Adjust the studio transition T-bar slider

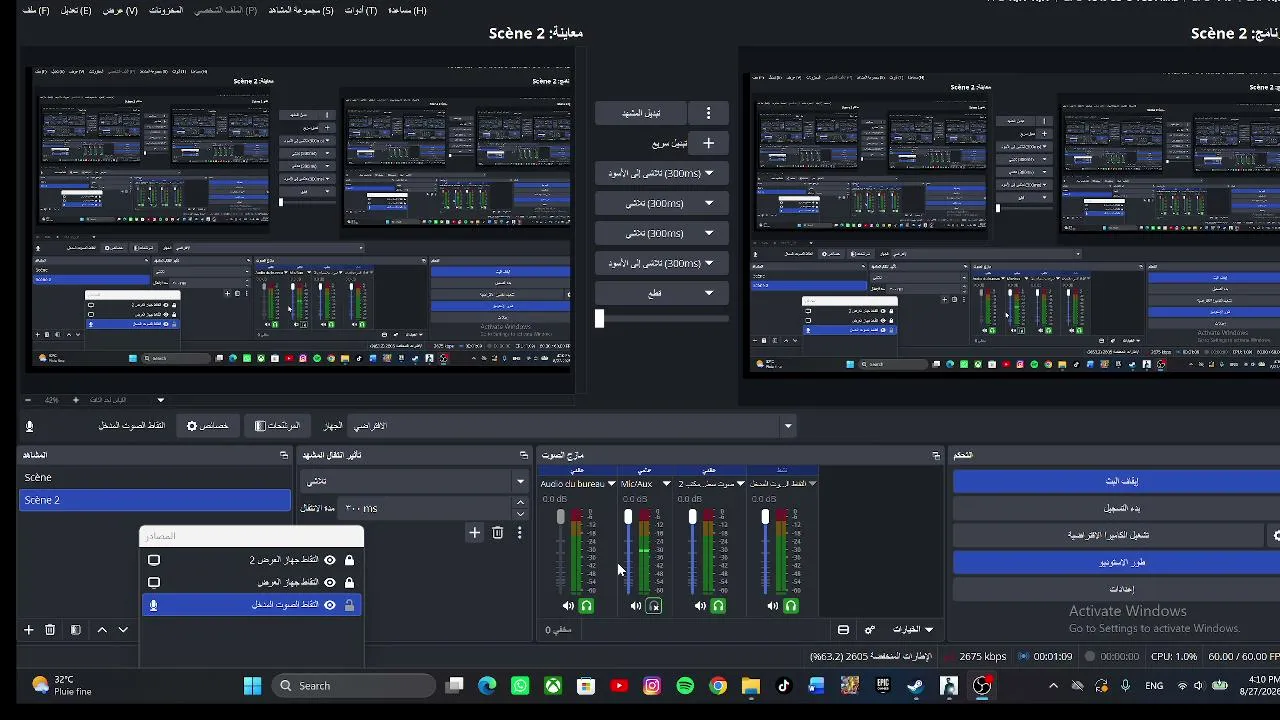point(599,319)
